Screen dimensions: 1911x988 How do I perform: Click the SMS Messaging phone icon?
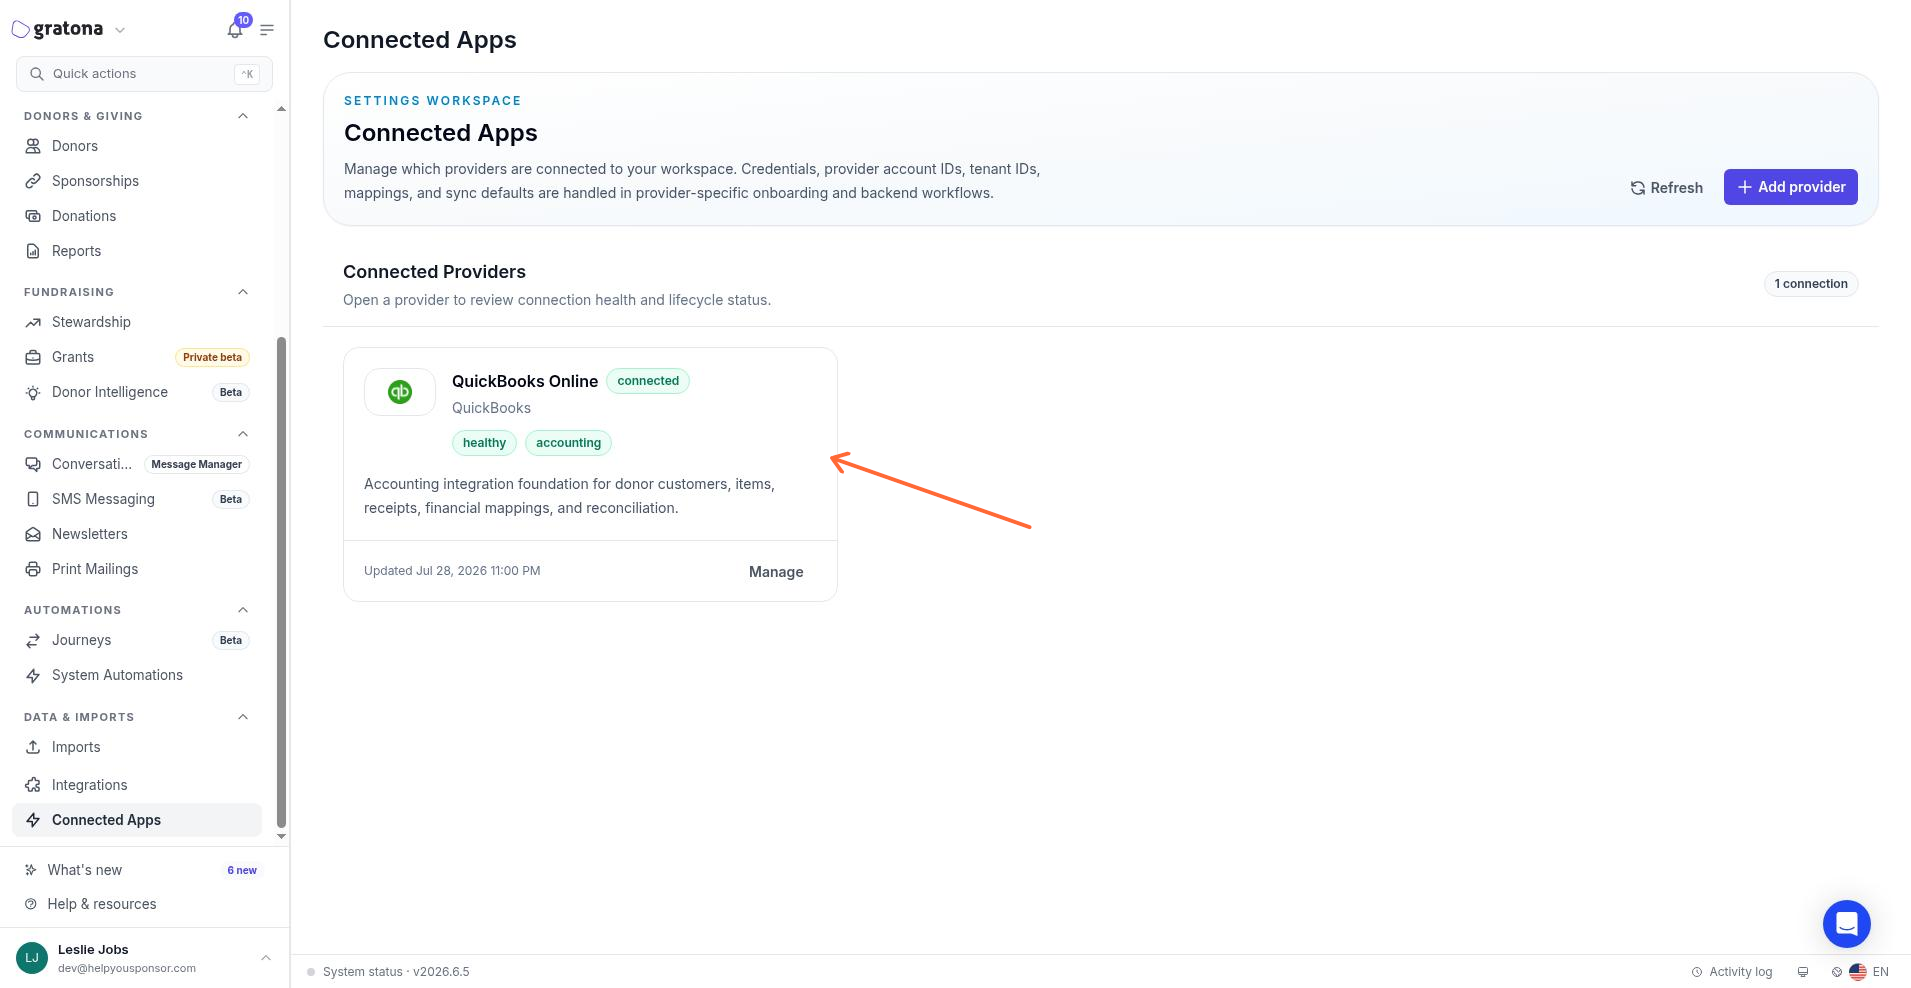pyautogui.click(x=33, y=499)
